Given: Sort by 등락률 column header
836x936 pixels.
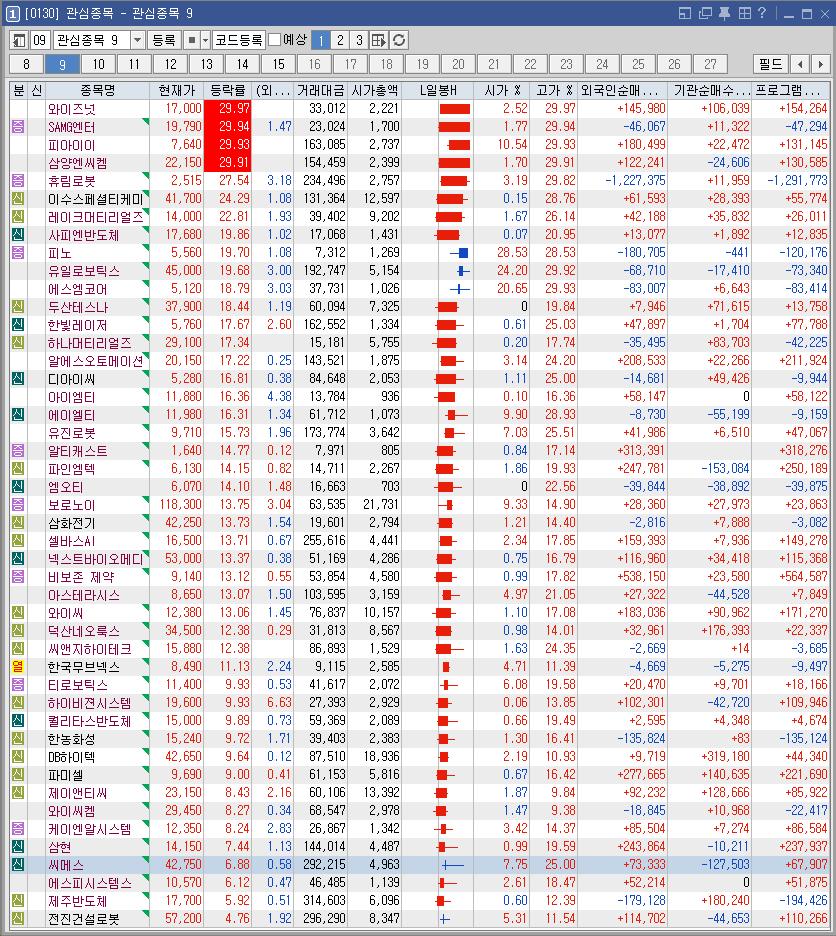Looking at the screenshot, I should pos(228,91).
